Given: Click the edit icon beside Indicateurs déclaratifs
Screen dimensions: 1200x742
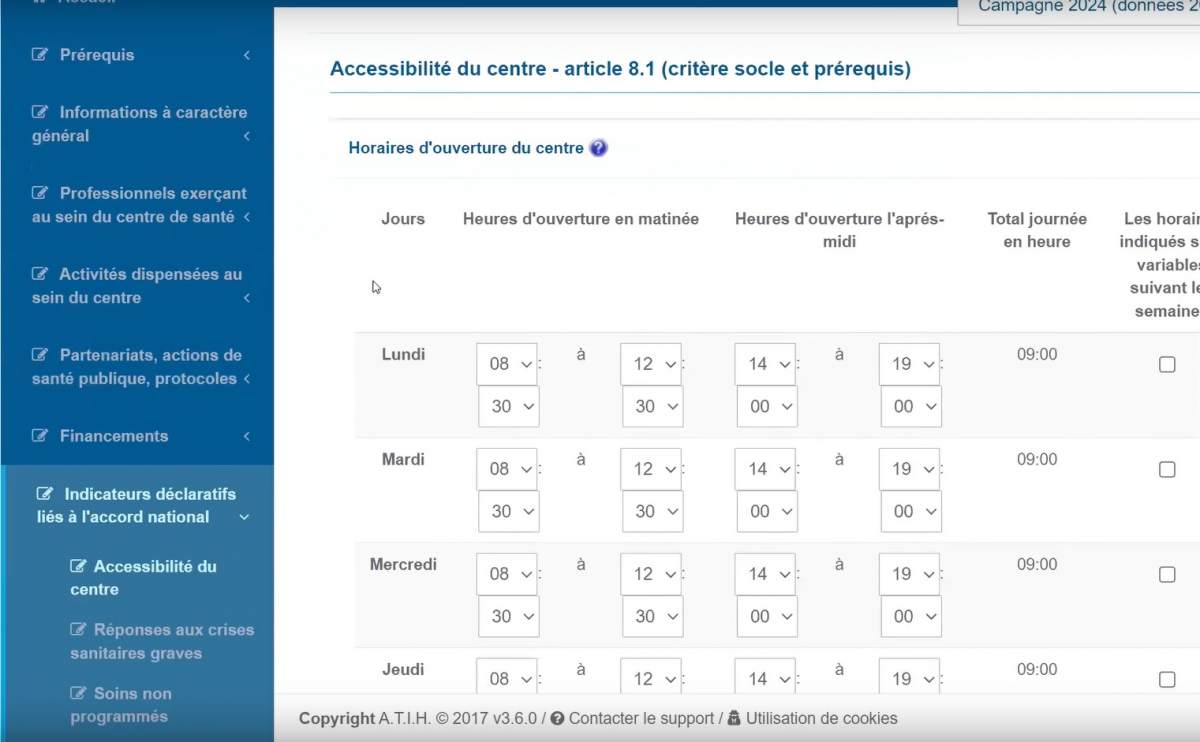Looking at the screenshot, I should point(45,494).
